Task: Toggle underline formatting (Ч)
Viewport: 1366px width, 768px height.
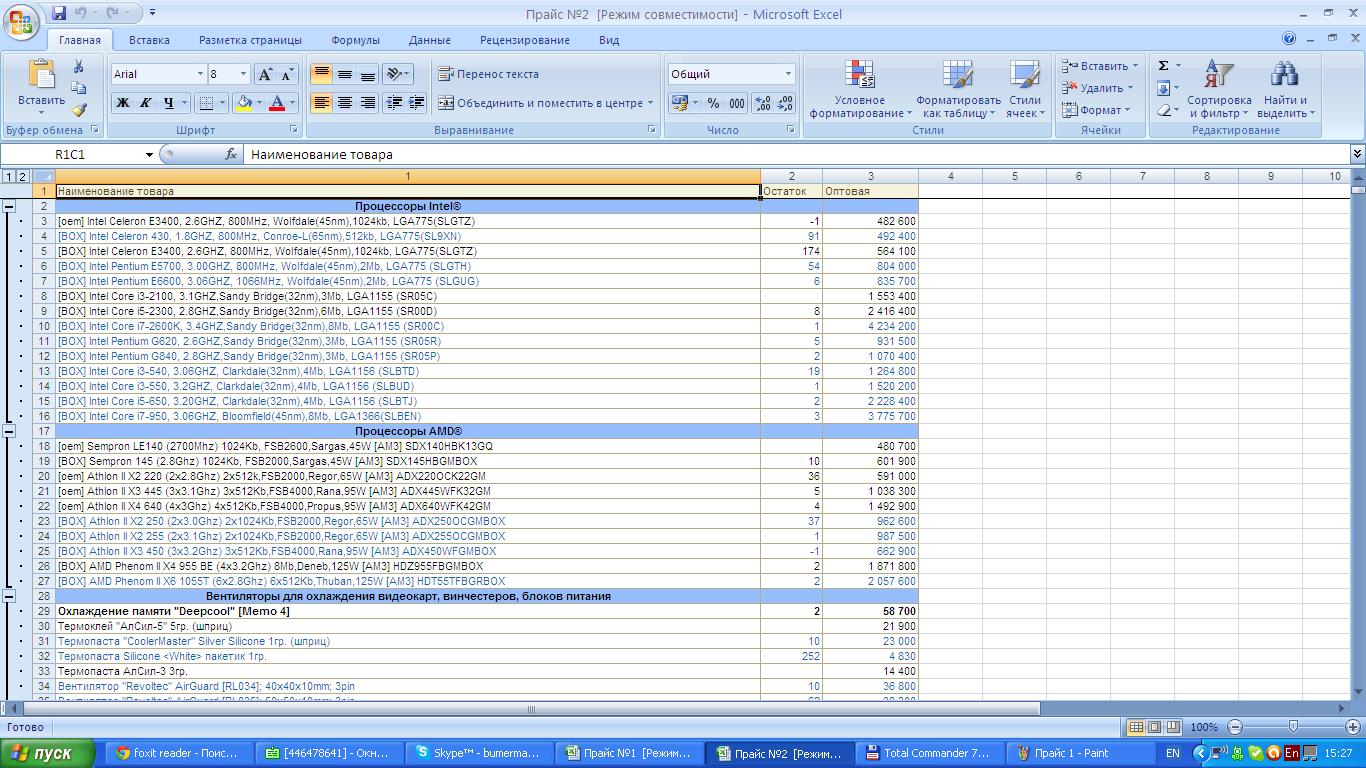Action: (x=169, y=102)
